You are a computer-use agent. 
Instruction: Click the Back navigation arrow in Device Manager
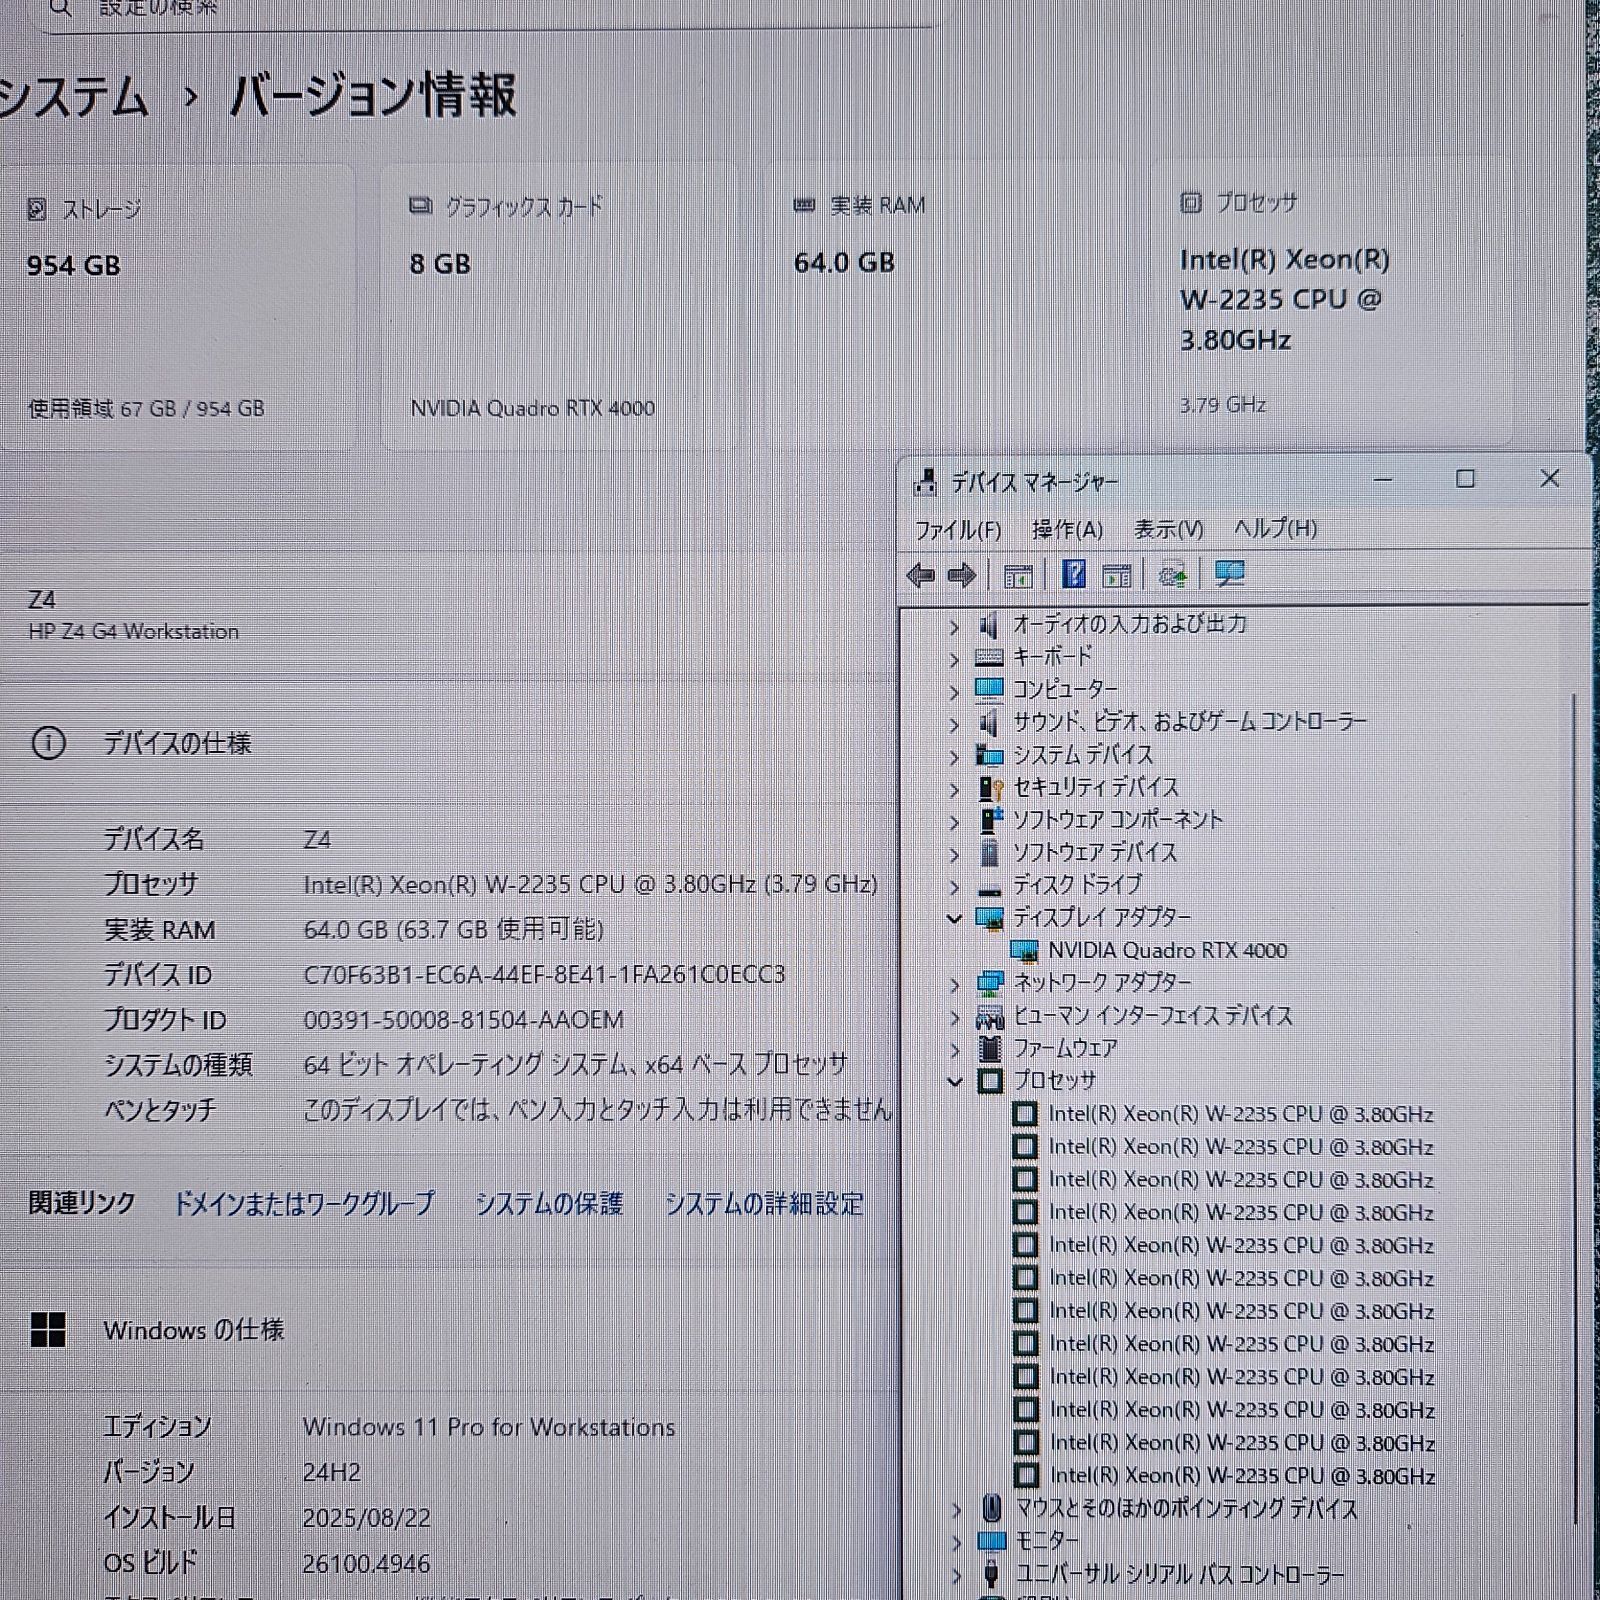pyautogui.click(x=921, y=575)
